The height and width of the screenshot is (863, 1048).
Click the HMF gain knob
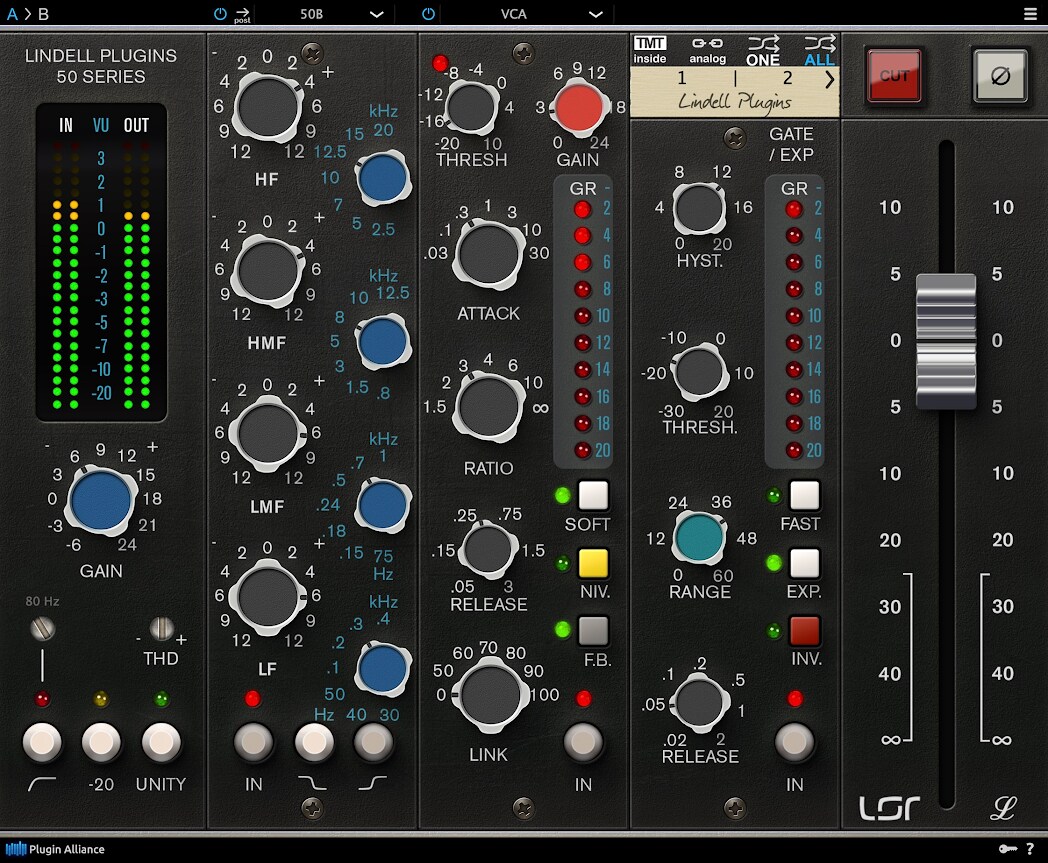[x=267, y=271]
